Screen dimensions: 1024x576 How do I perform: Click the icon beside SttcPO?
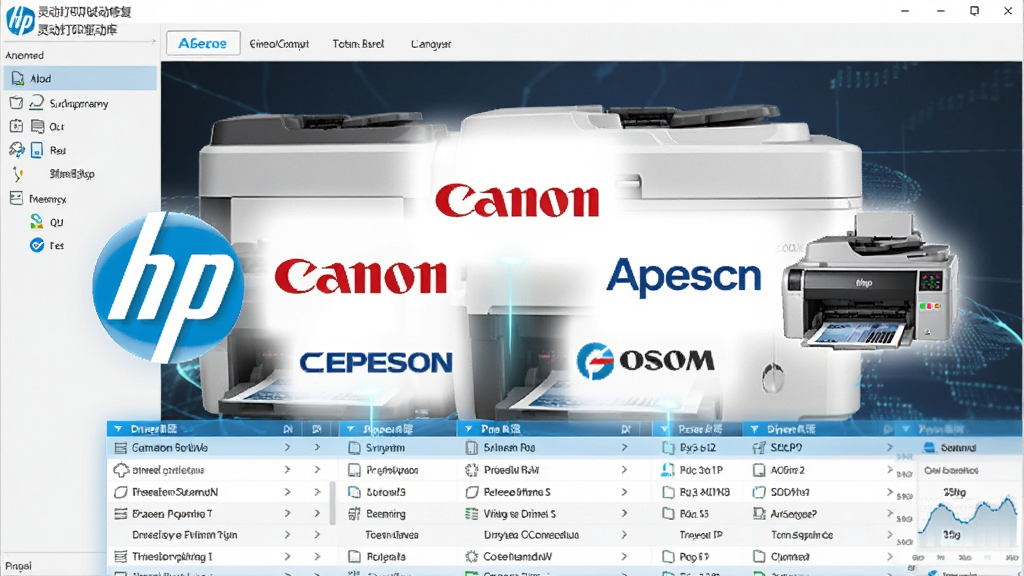(759, 448)
